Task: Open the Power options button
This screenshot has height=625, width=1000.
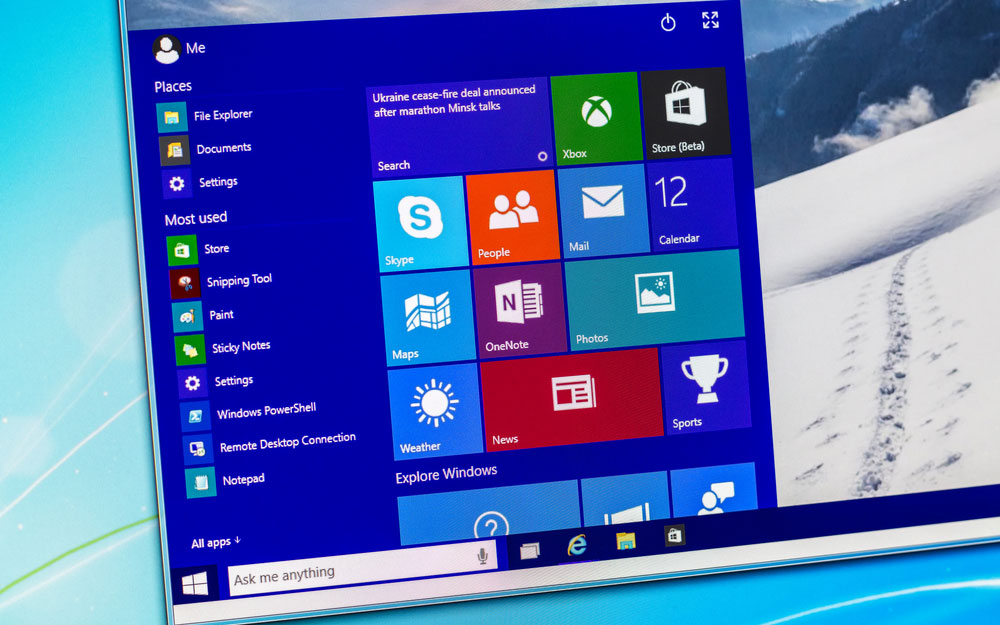Action: coord(668,22)
